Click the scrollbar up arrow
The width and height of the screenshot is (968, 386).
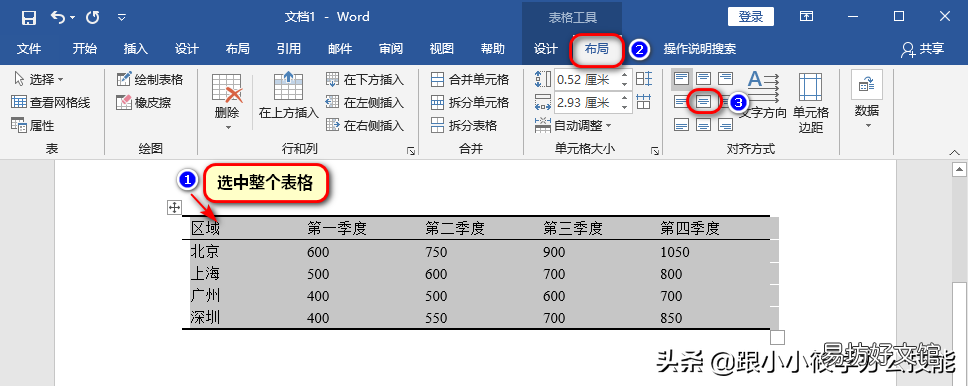(x=959, y=169)
